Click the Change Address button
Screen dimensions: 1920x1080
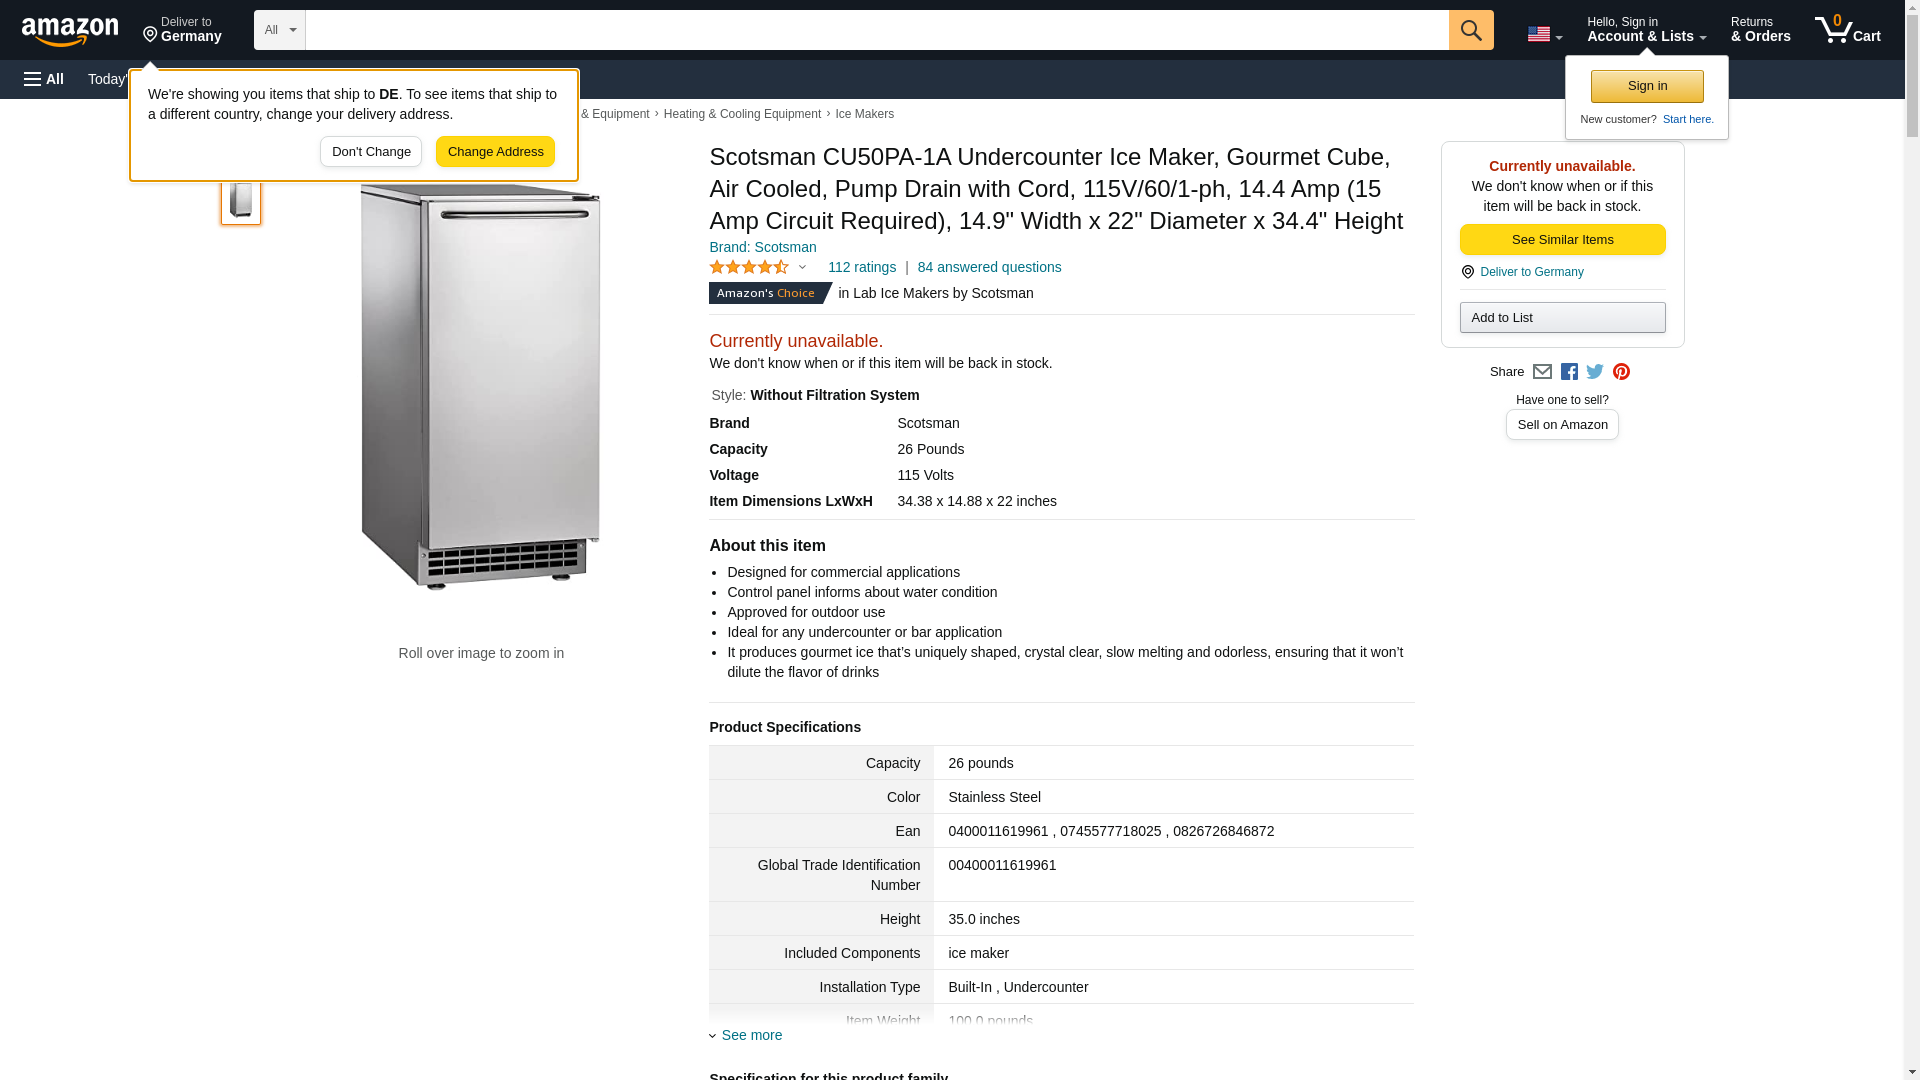(x=495, y=152)
